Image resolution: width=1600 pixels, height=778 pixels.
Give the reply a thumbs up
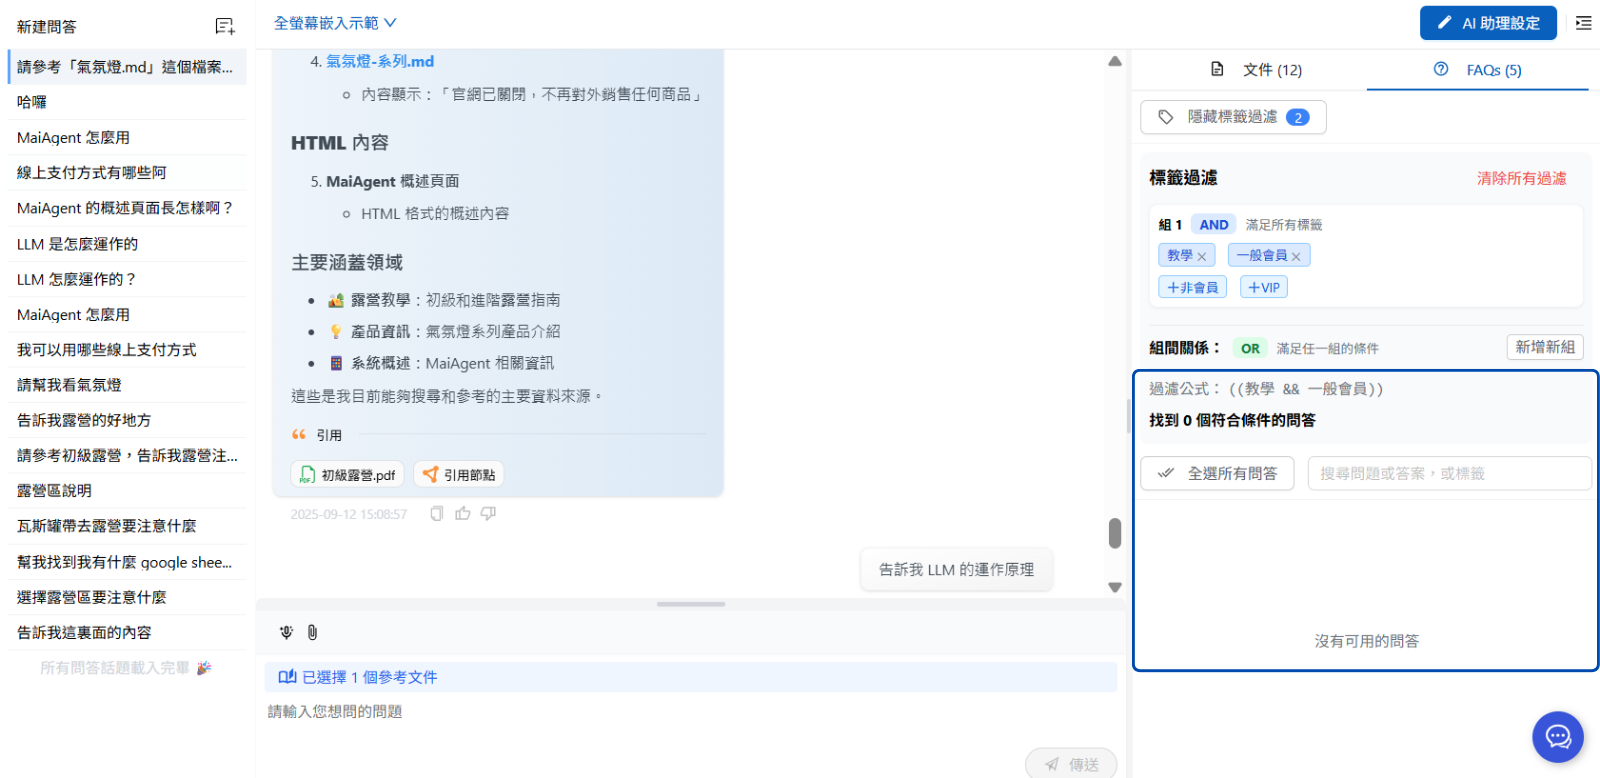pyautogui.click(x=462, y=514)
